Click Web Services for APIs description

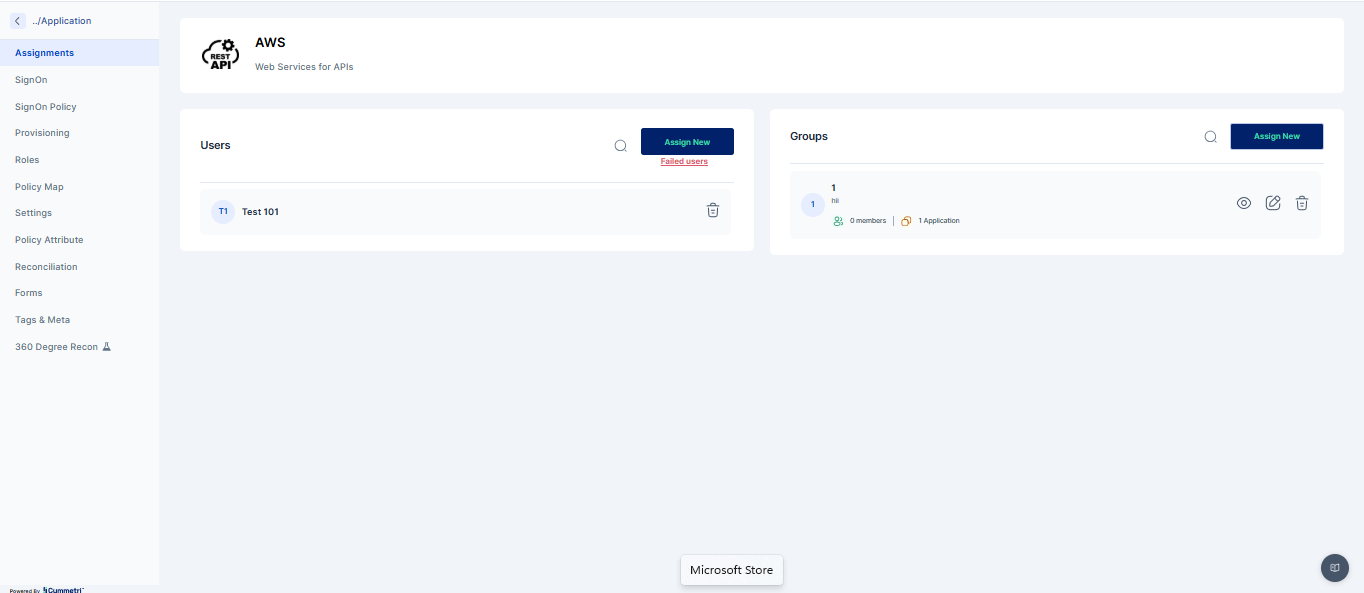click(304, 67)
